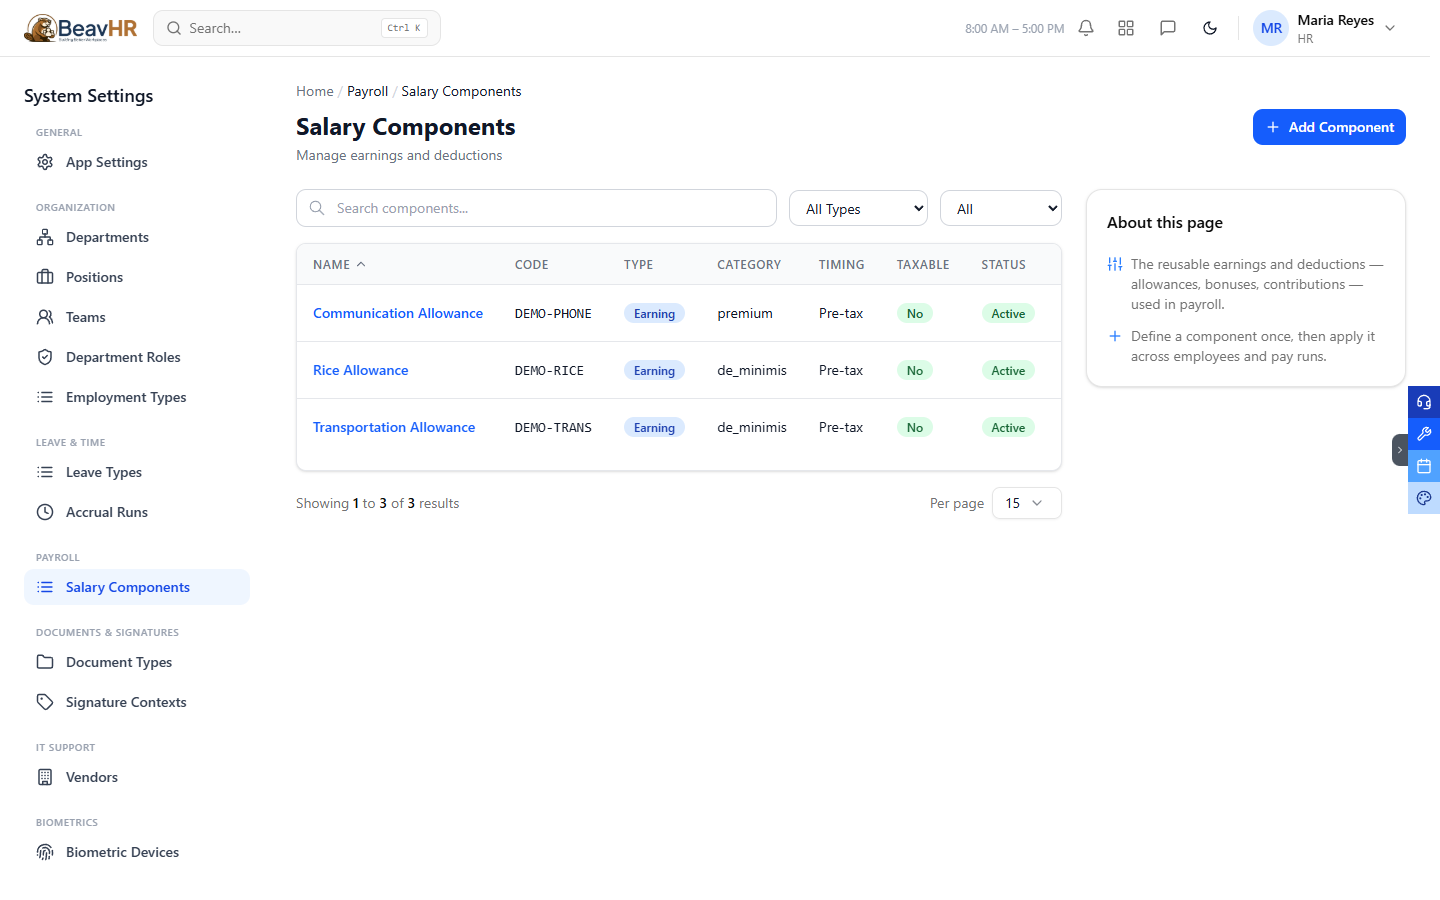Go to Positions in sidebar
This screenshot has height=900, width=1440.
coord(137,277)
